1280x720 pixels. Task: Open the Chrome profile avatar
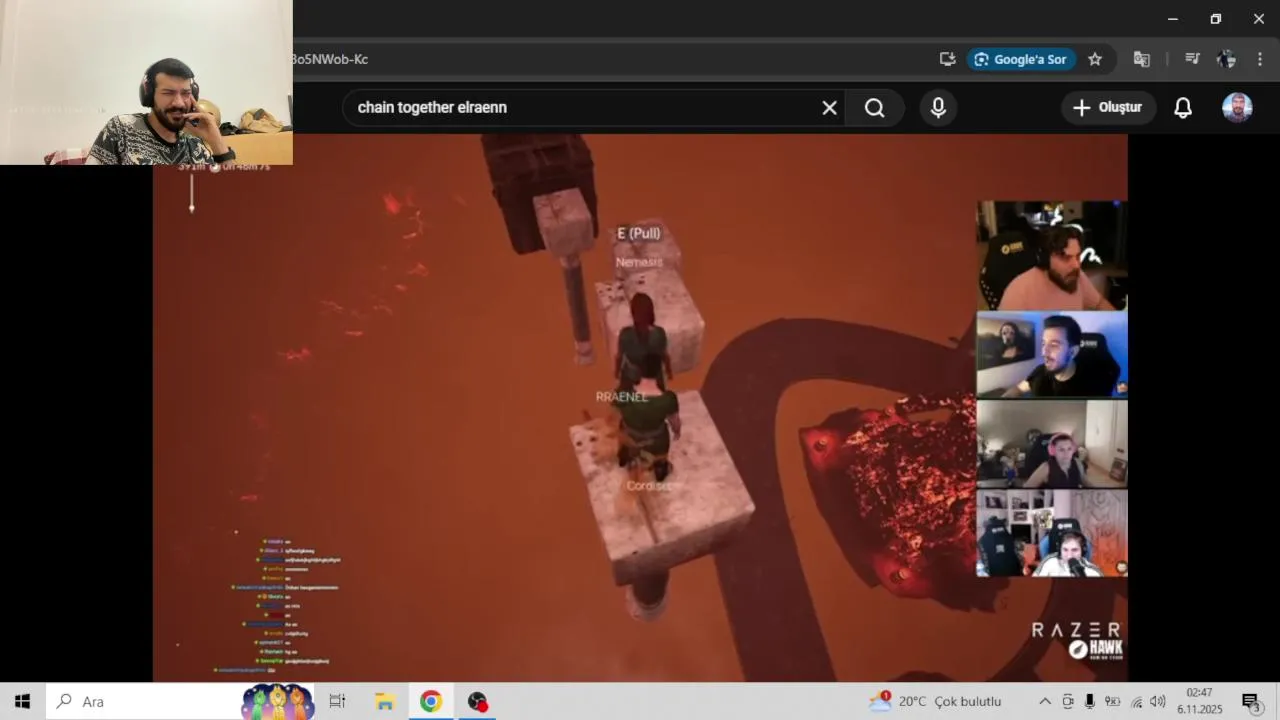pos(1226,59)
